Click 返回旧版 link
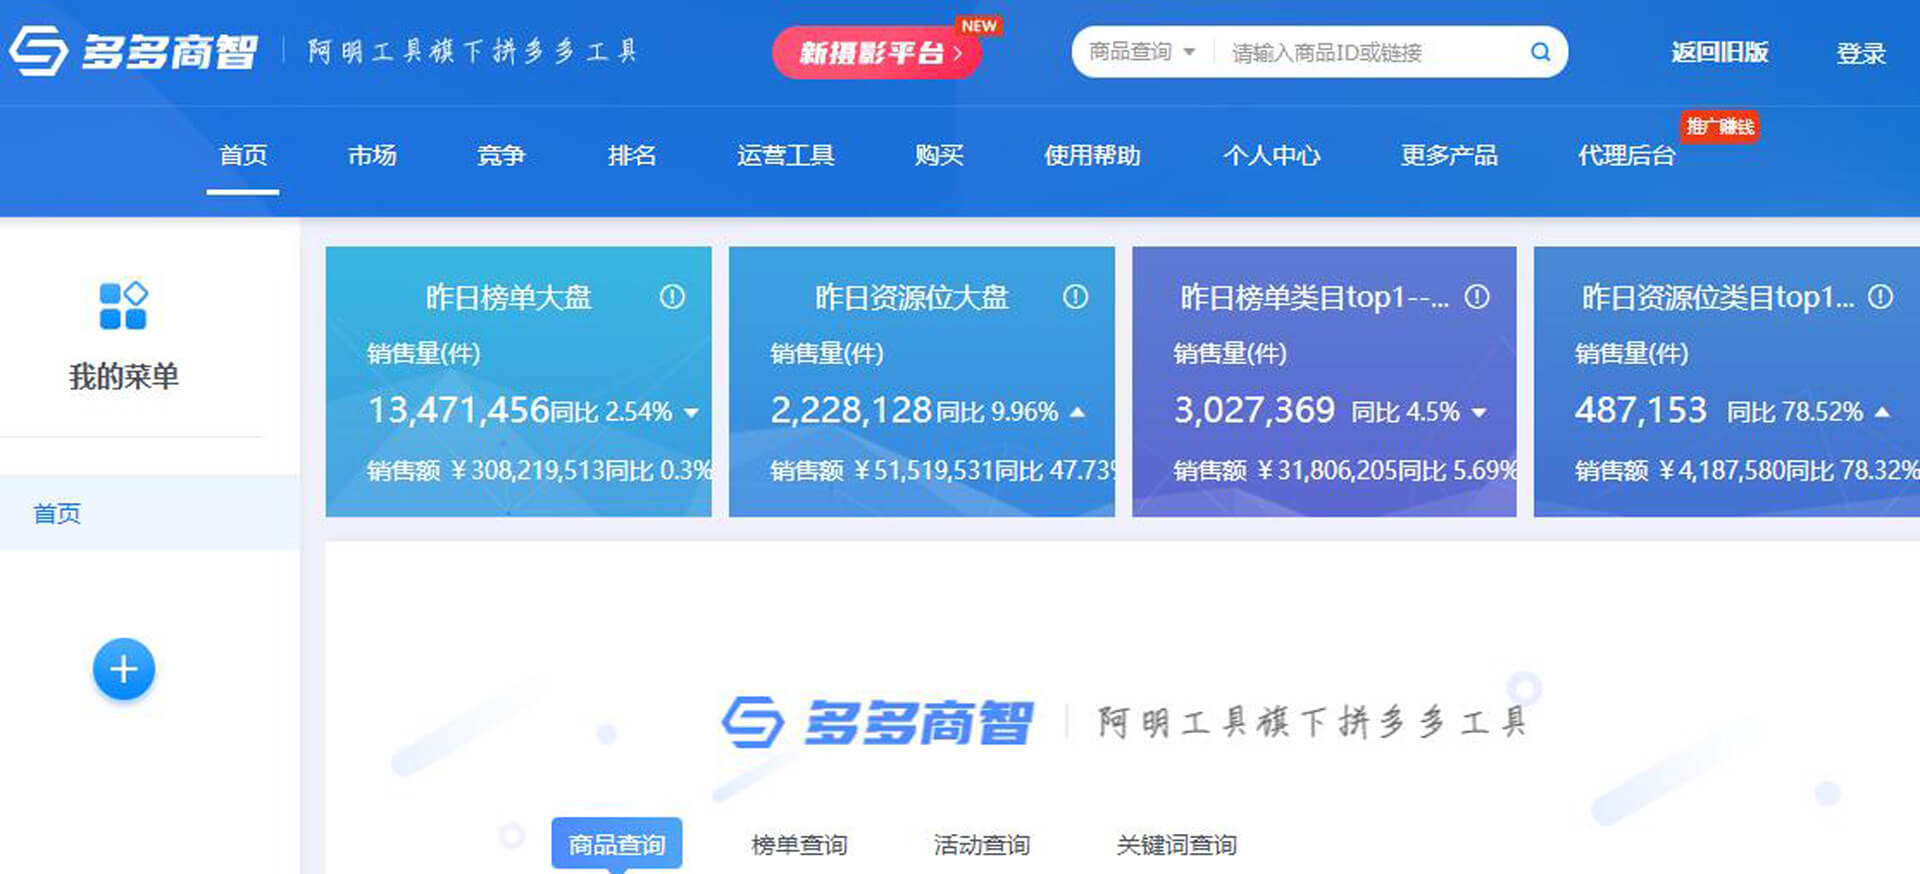 (x=1720, y=52)
